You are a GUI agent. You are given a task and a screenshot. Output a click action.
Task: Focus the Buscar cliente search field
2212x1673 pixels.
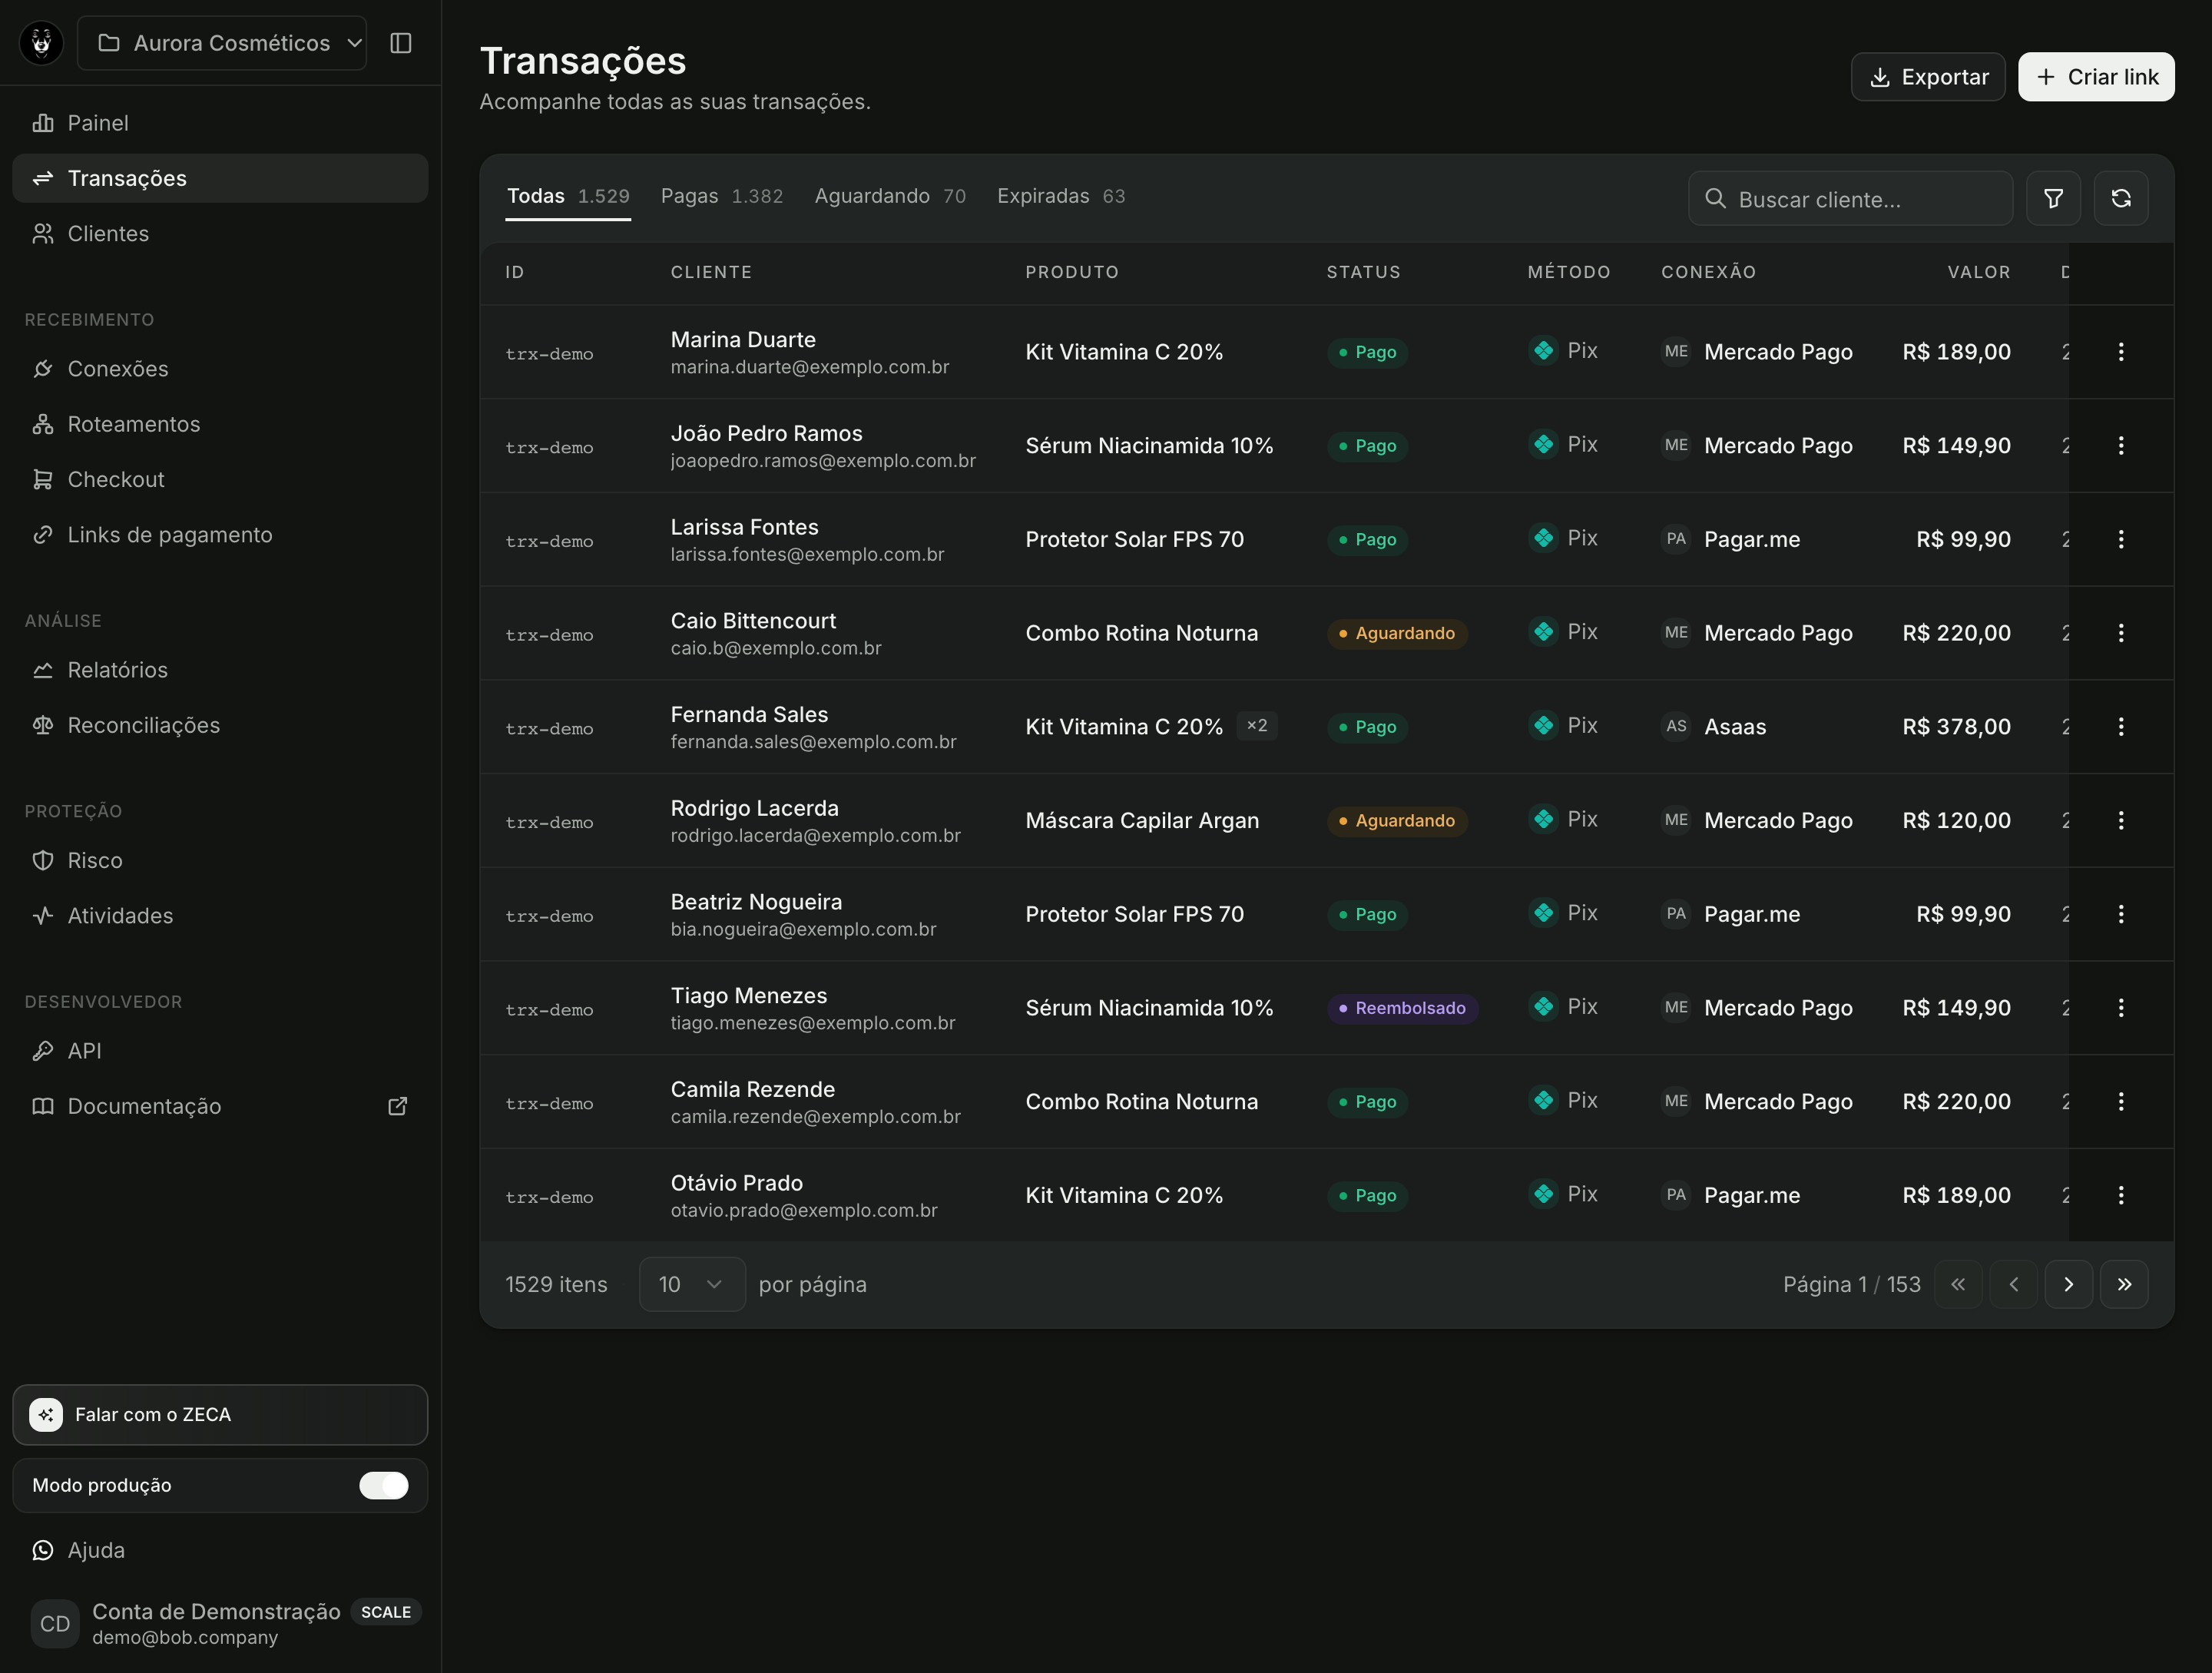1850,198
